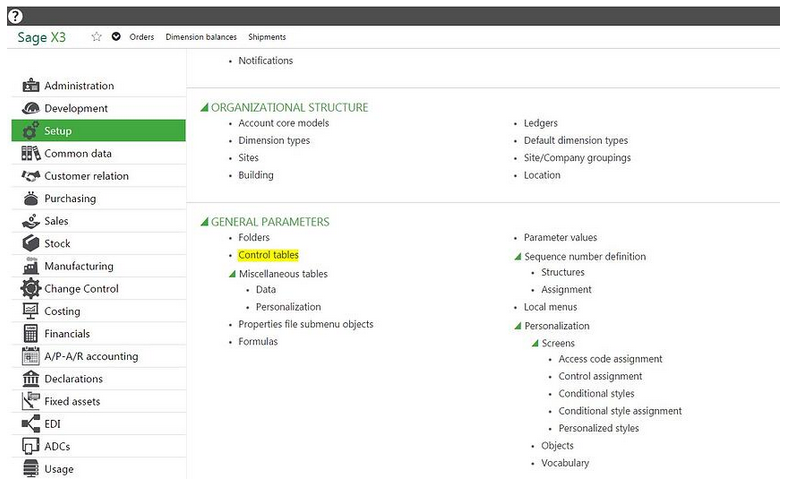Click the Financials calculator icon
The image size is (785, 486).
pyautogui.click(x=30, y=334)
